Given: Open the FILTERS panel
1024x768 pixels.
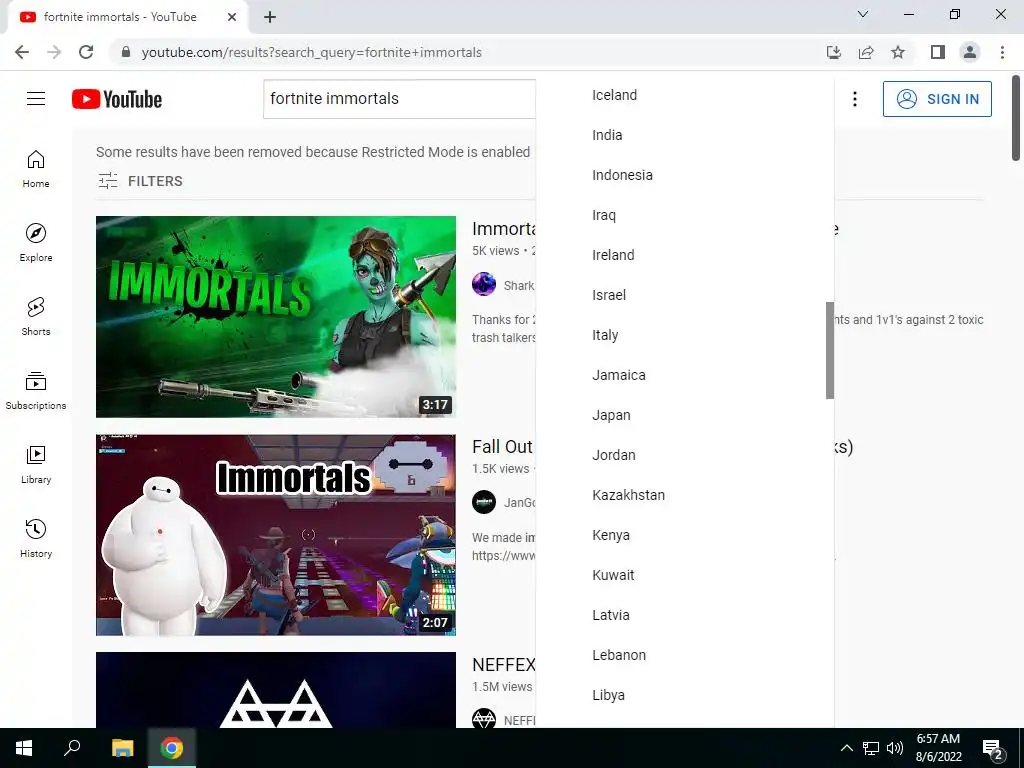Looking at the screenshot, I should tap(140, 181).
